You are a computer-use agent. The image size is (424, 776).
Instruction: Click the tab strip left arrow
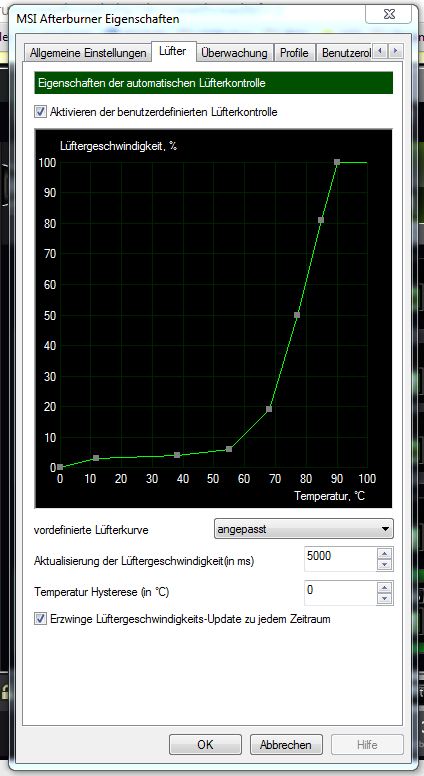click(x=380, y=51)
